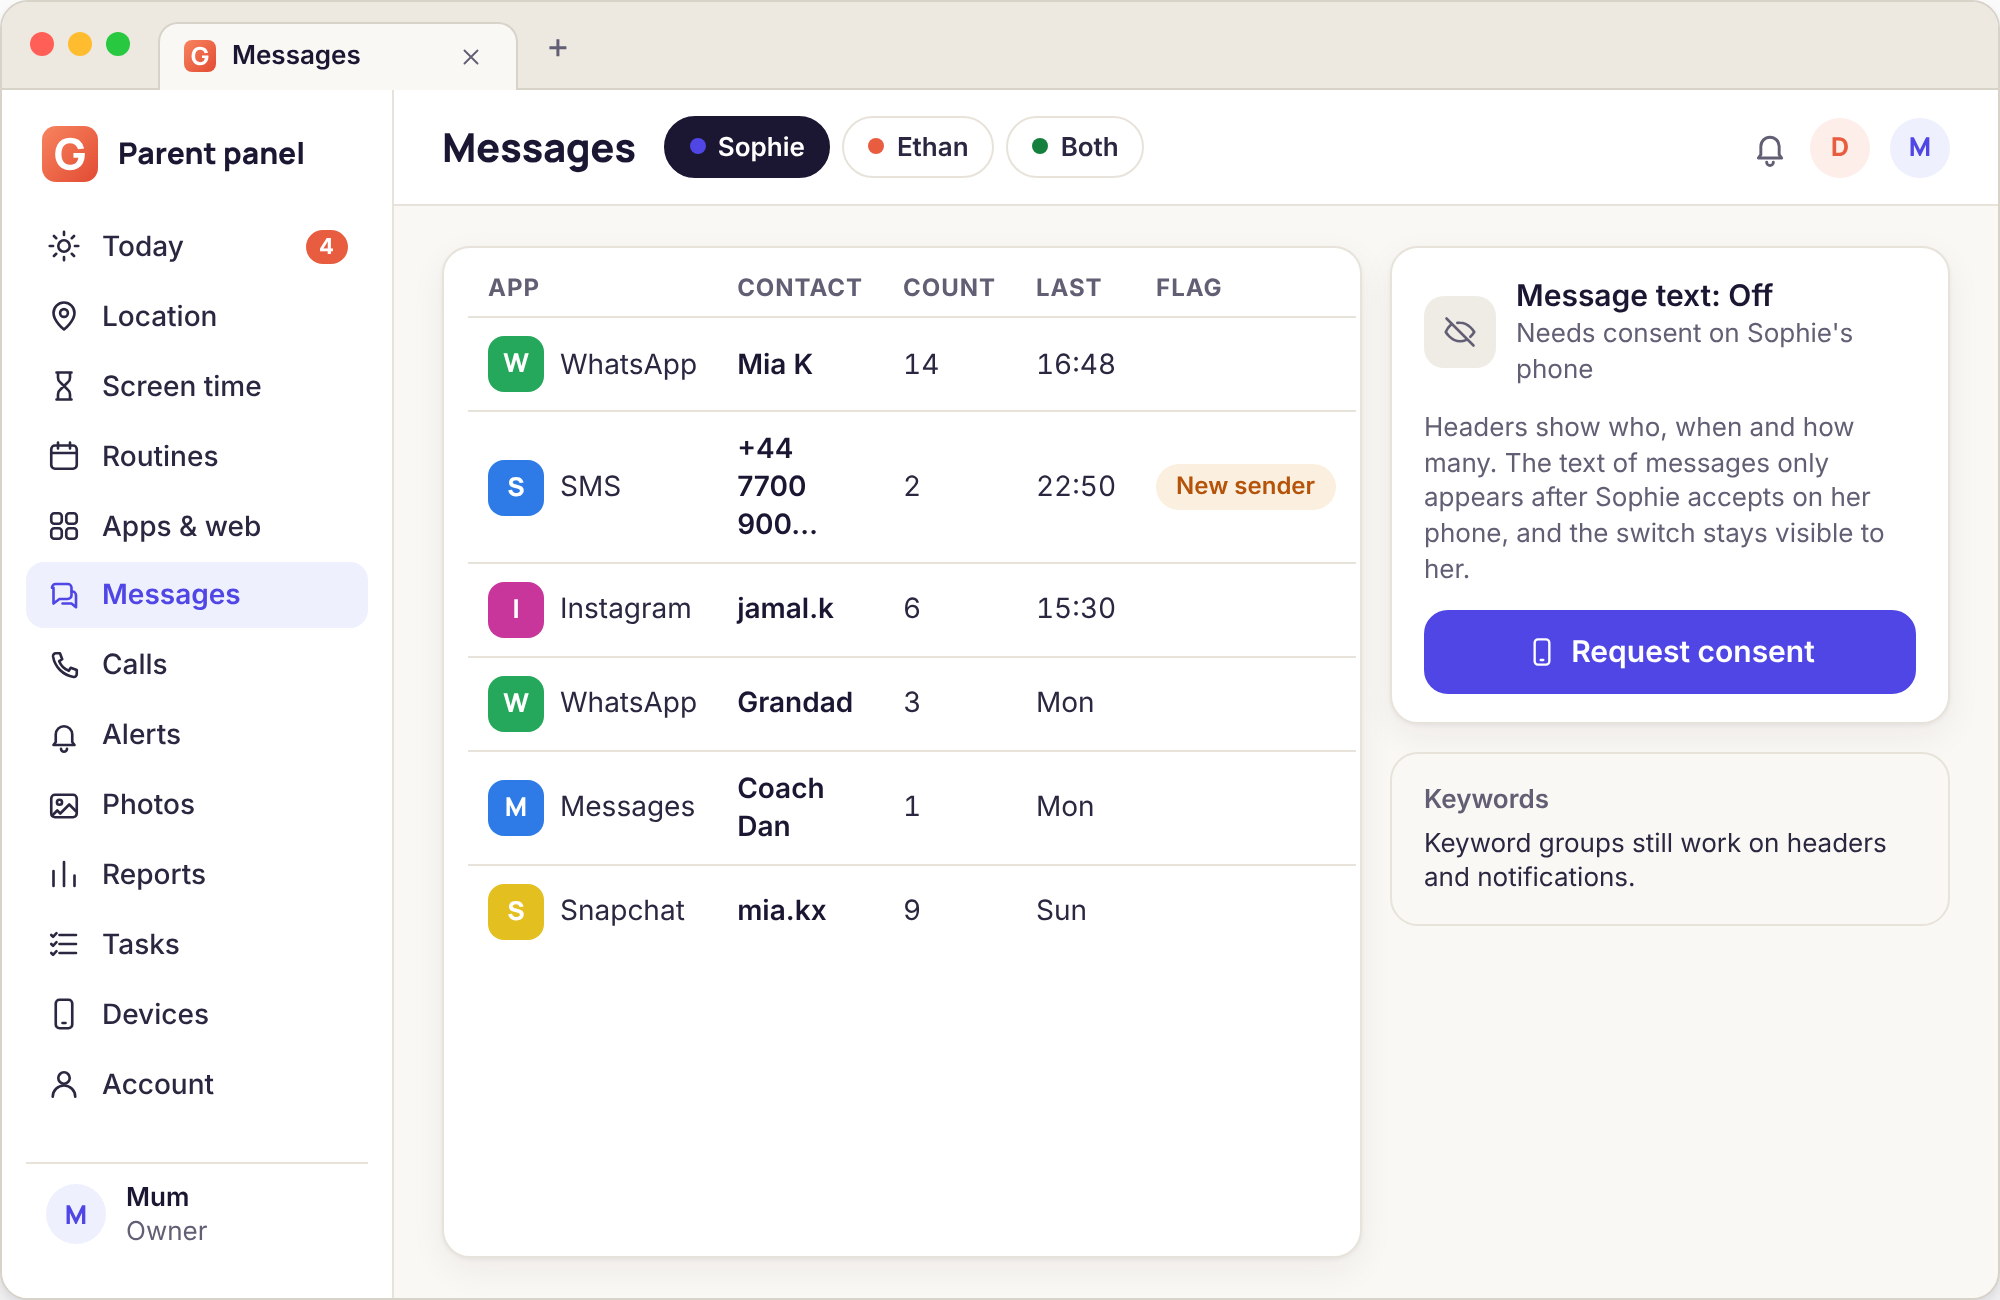Open Reports from the sidebar
Image resolution: width=2000 pixels, height=1300 pixels.
(197, 874)
